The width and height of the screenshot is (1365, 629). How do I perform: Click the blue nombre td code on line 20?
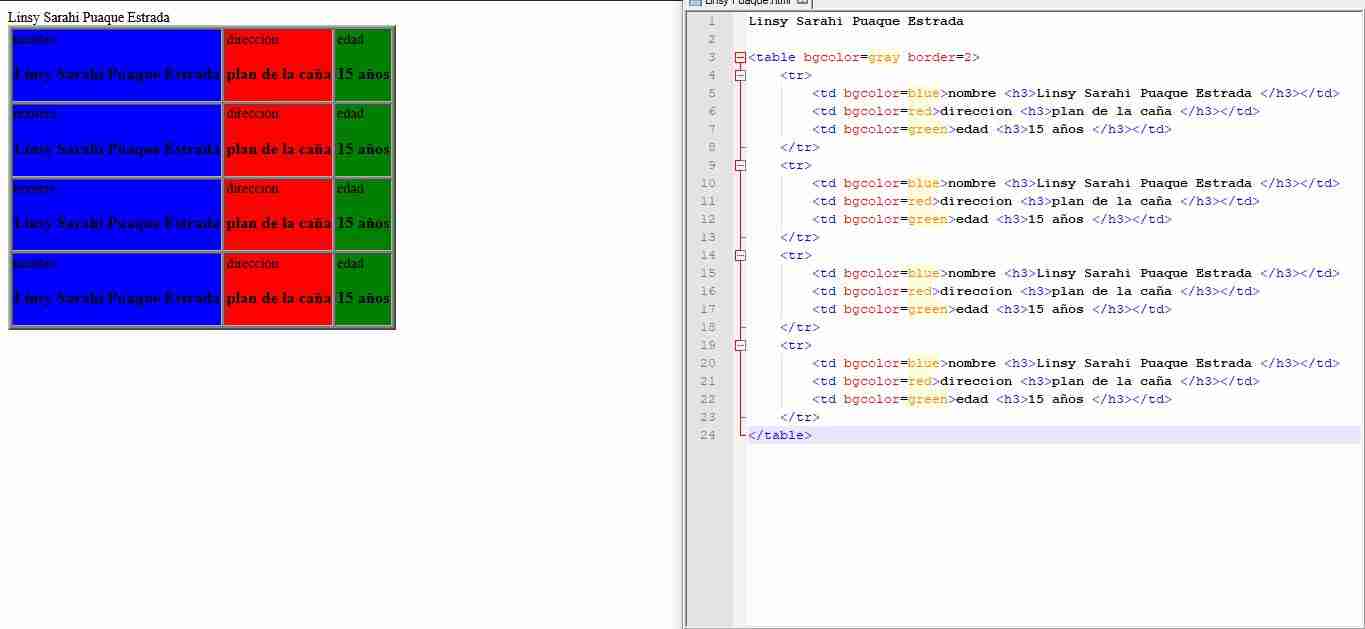tap(1076, 363)
